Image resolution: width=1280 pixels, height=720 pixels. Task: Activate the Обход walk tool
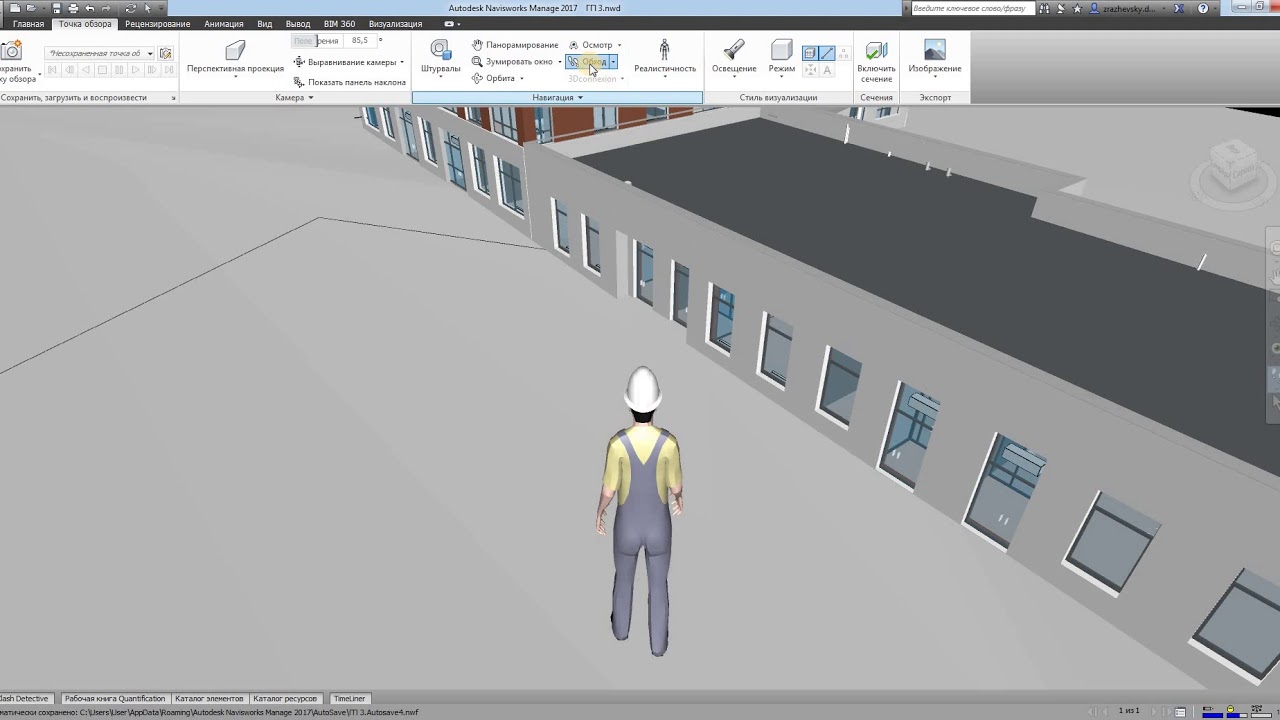587,62
